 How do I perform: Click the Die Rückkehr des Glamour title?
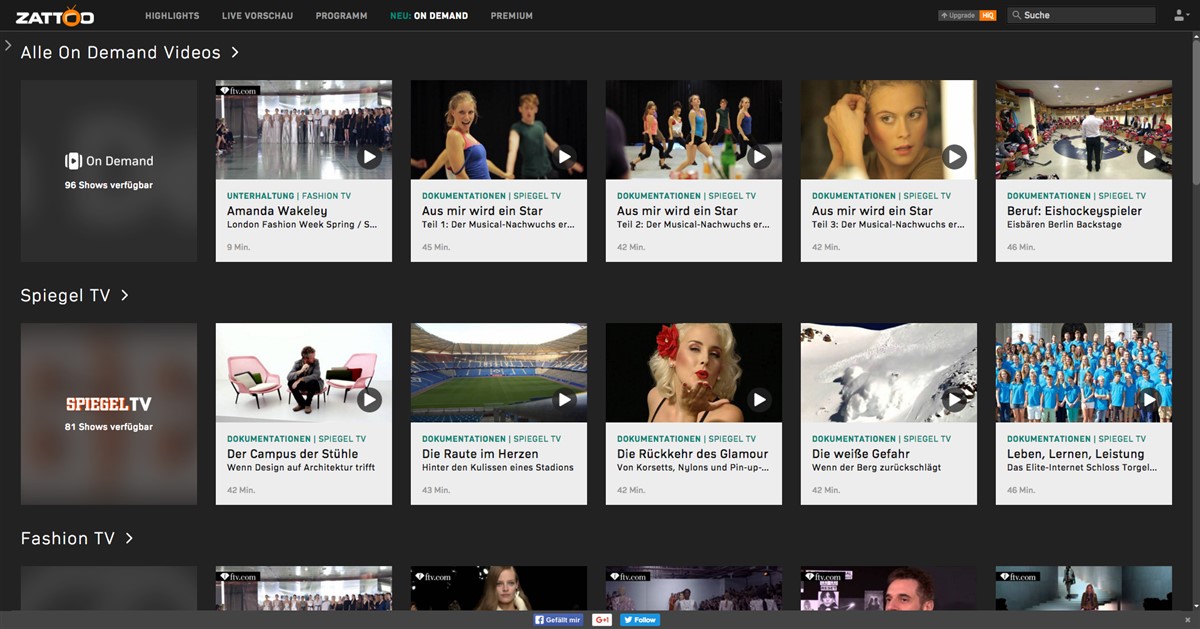tap(692, 454)
